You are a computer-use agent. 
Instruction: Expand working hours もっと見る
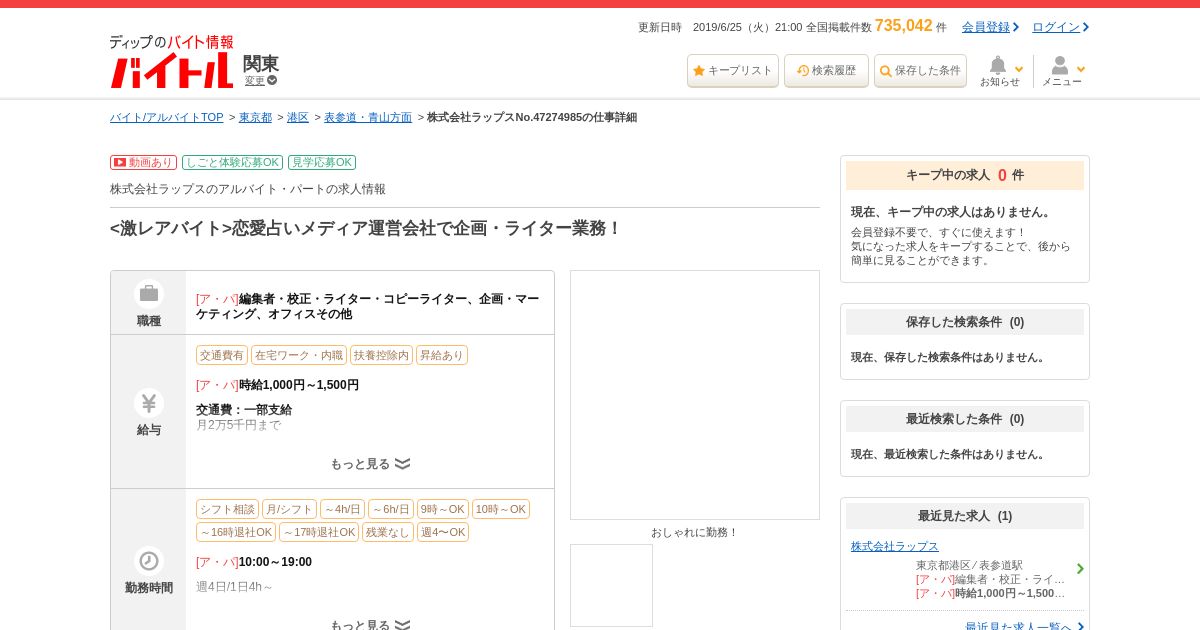pyautogui.click(x=370, y=624)
